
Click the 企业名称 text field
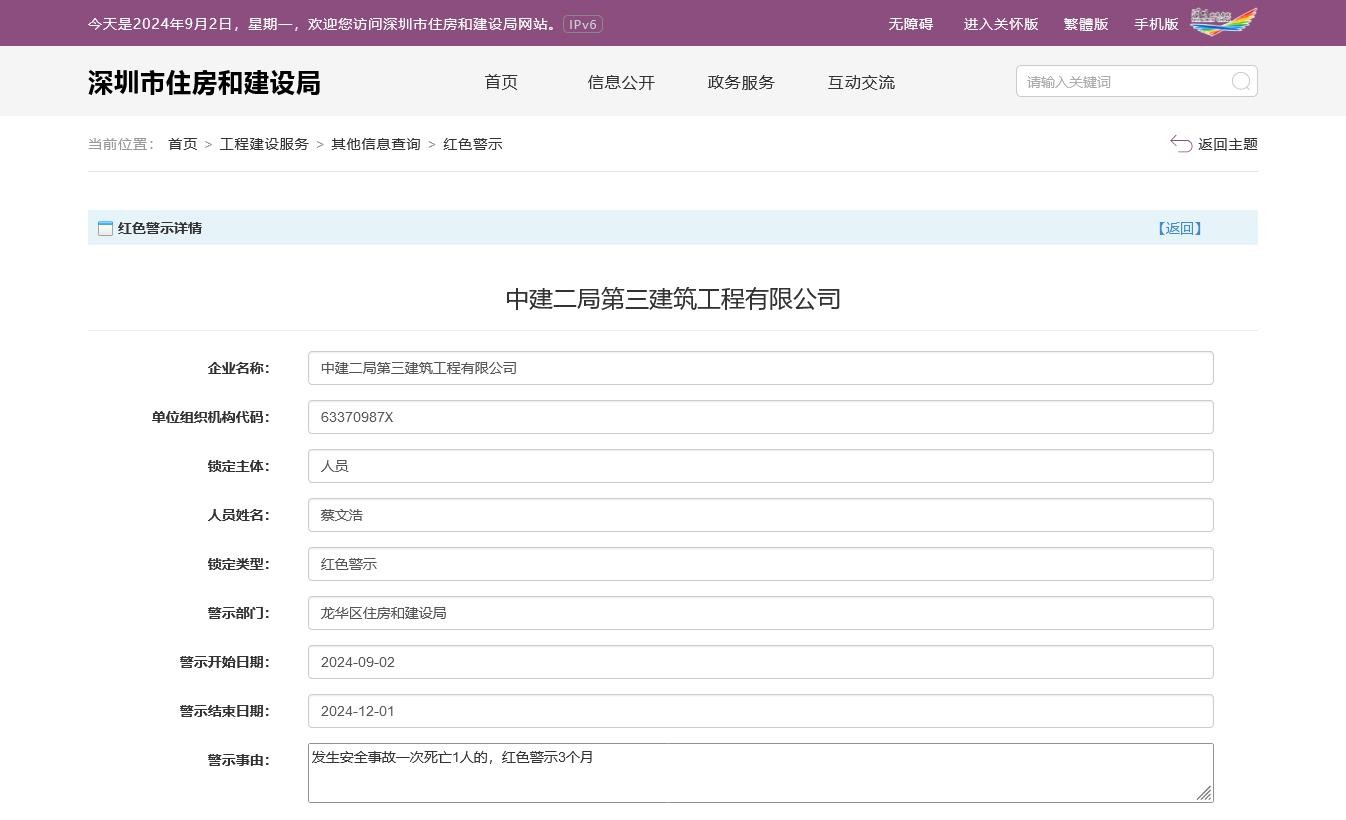[760, 368]
